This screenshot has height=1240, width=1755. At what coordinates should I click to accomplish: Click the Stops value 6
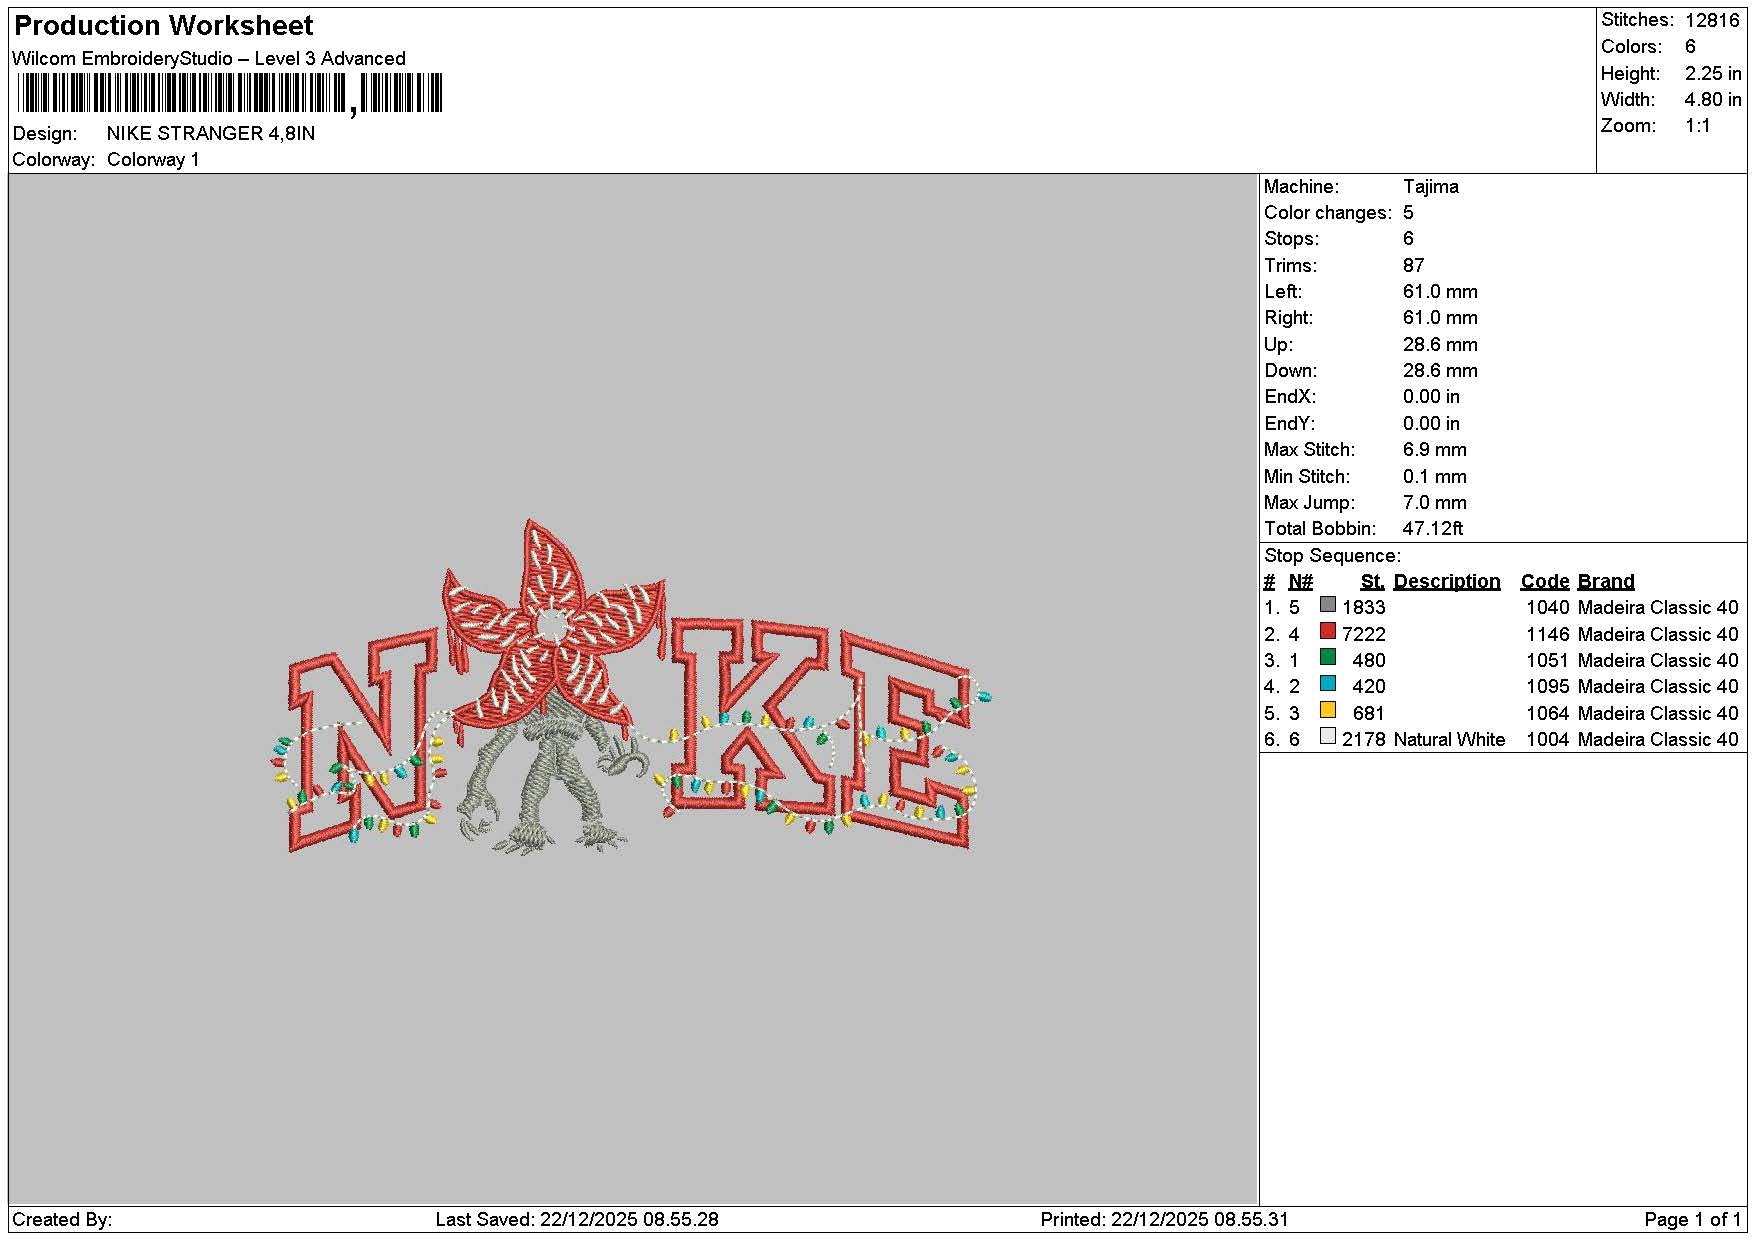pos(1408,239)
